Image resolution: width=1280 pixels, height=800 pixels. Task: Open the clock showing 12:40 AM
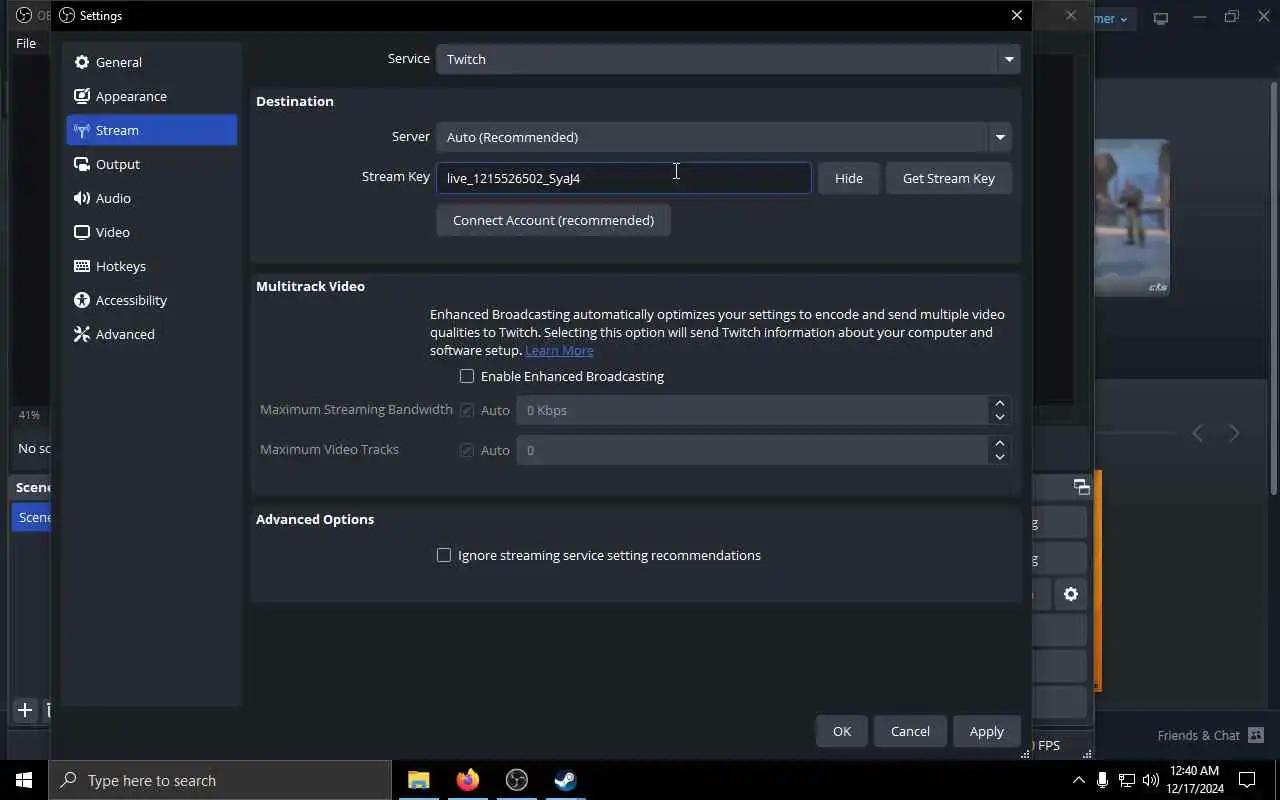[x=1195, y=780]
